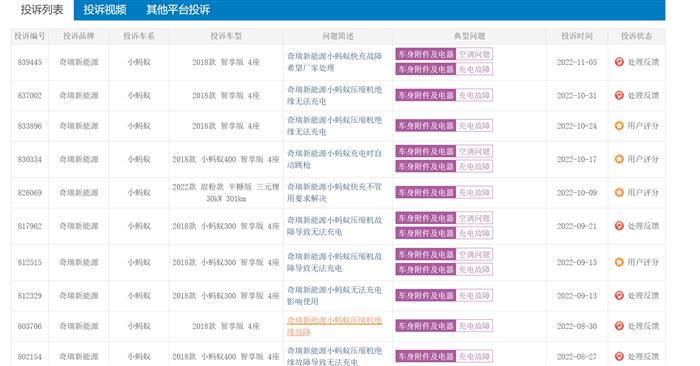This screenshot has width=700, height=366.
Task: Click status icon for complaint 837002
Action: [619, 95]
